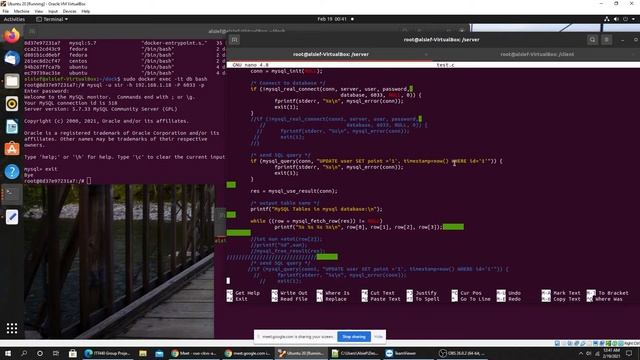Viewport: 640px width, 360px height.
Task: Open Mail app in Windows taskbar
Action: 159,353
